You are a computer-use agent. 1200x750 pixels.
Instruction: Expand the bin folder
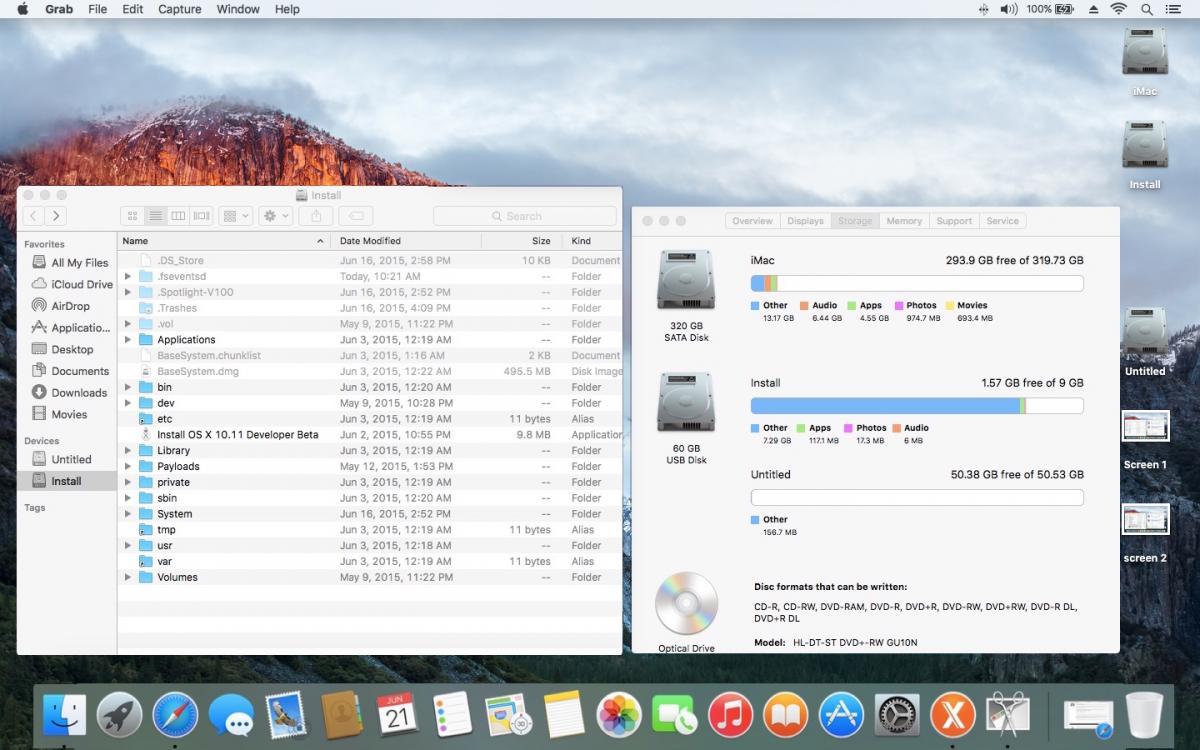(x=128, y=387)
